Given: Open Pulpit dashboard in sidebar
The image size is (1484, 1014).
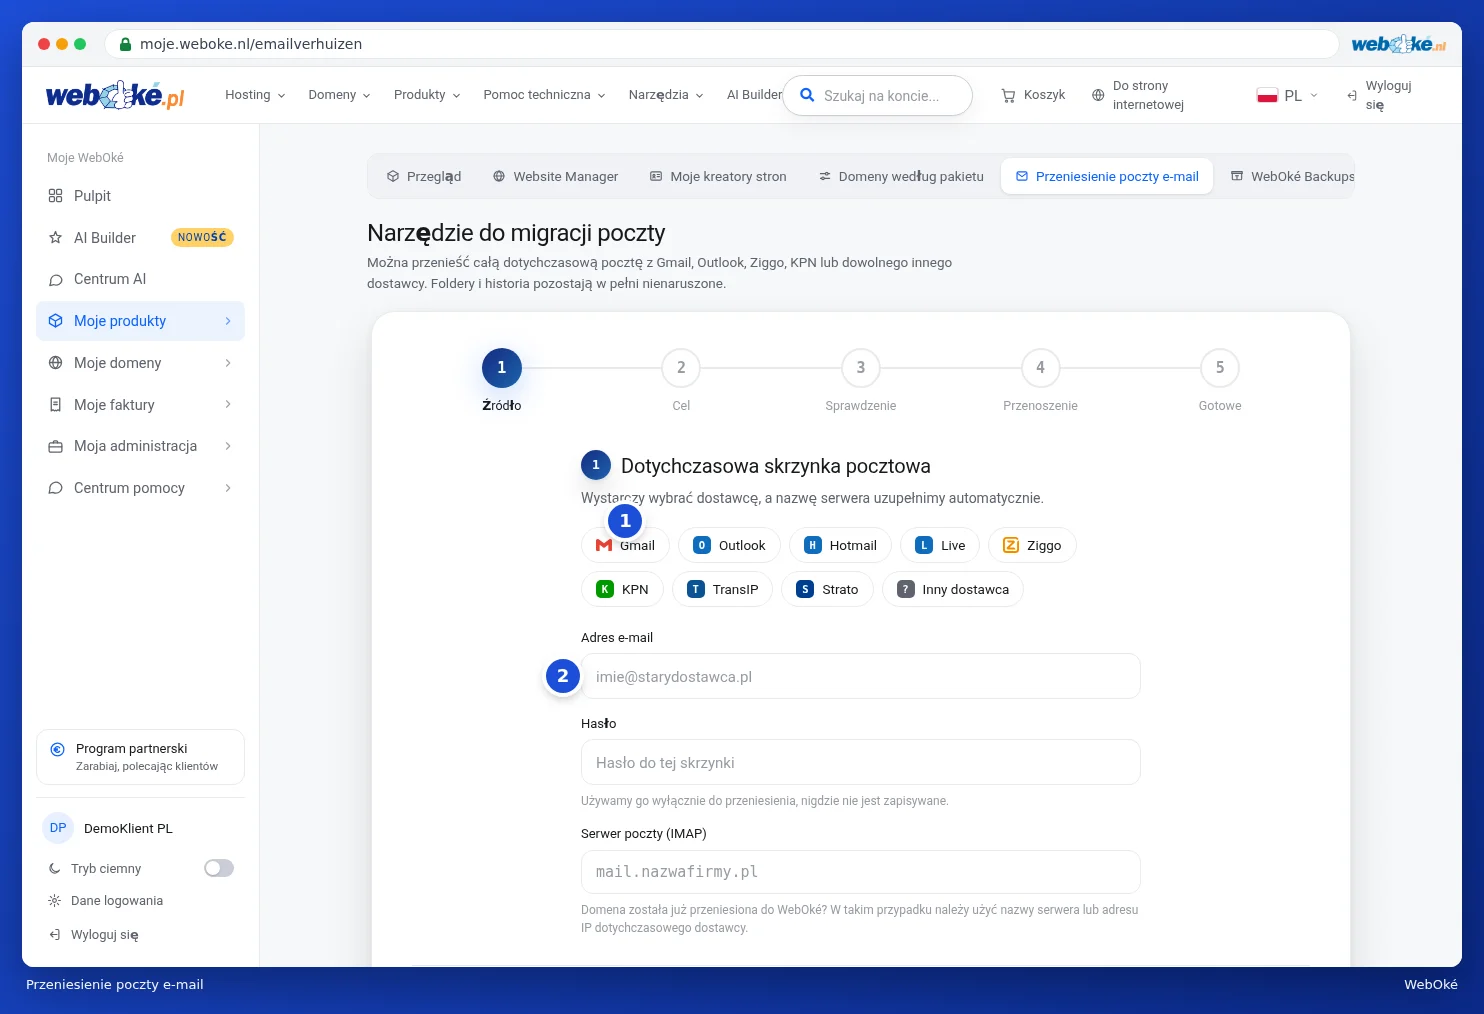Looking at the screenshot, I should (x=140, y=196).
